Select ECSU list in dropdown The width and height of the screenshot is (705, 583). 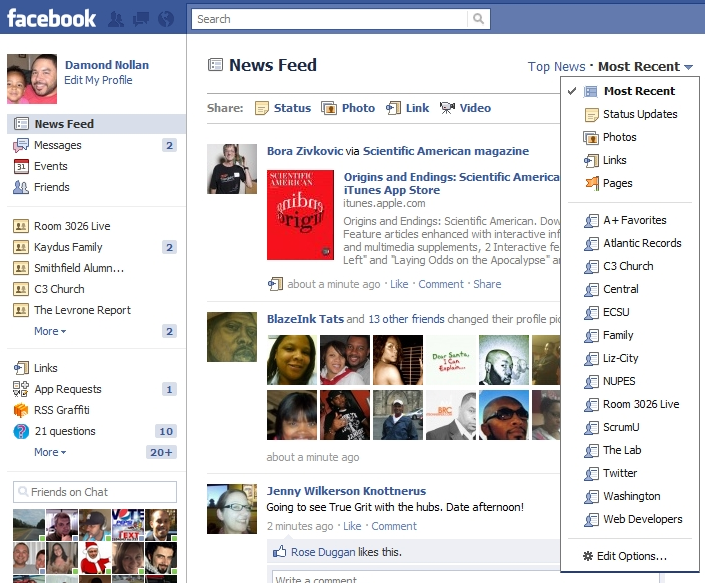coord(630,312)
